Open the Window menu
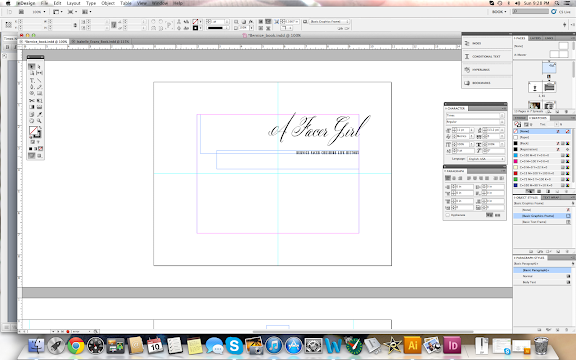 pyautogui.click(x=159, y=3)
